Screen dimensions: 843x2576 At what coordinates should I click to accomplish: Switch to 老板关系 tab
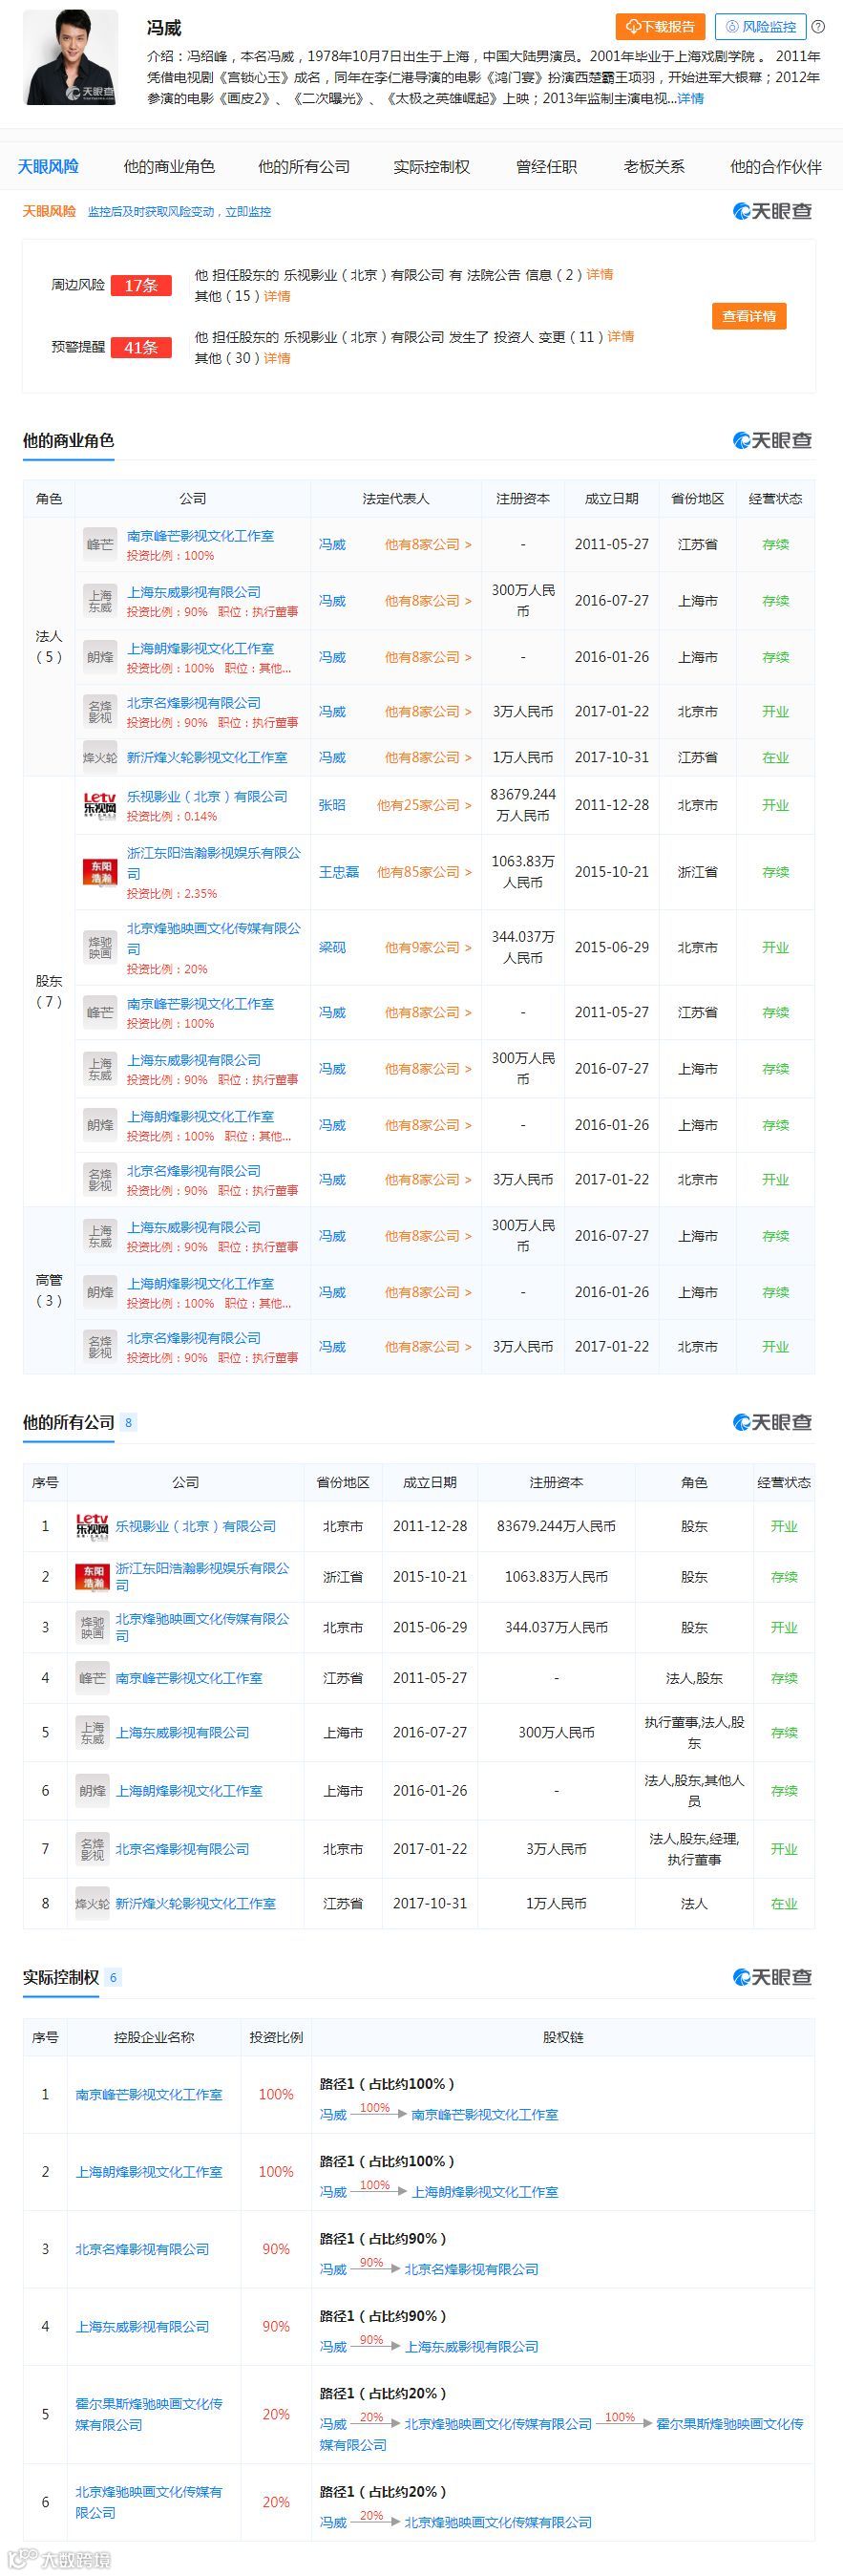pos(654,167)
